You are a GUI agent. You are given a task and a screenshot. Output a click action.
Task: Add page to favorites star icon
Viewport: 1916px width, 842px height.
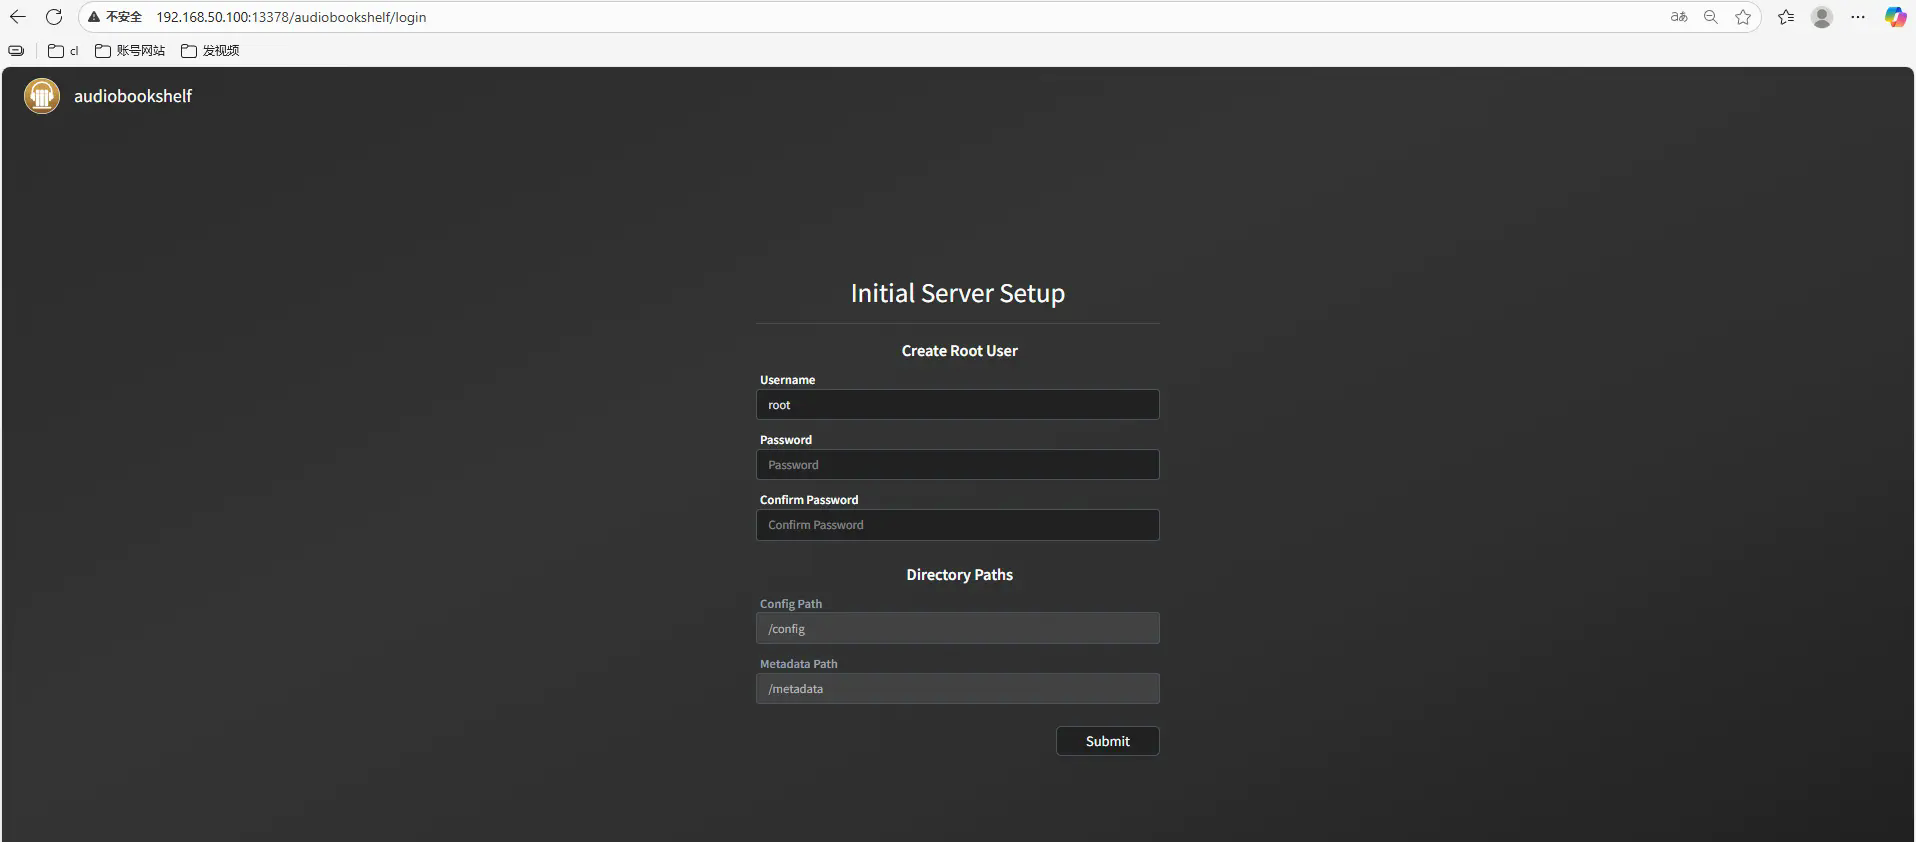pos(1743,17)
